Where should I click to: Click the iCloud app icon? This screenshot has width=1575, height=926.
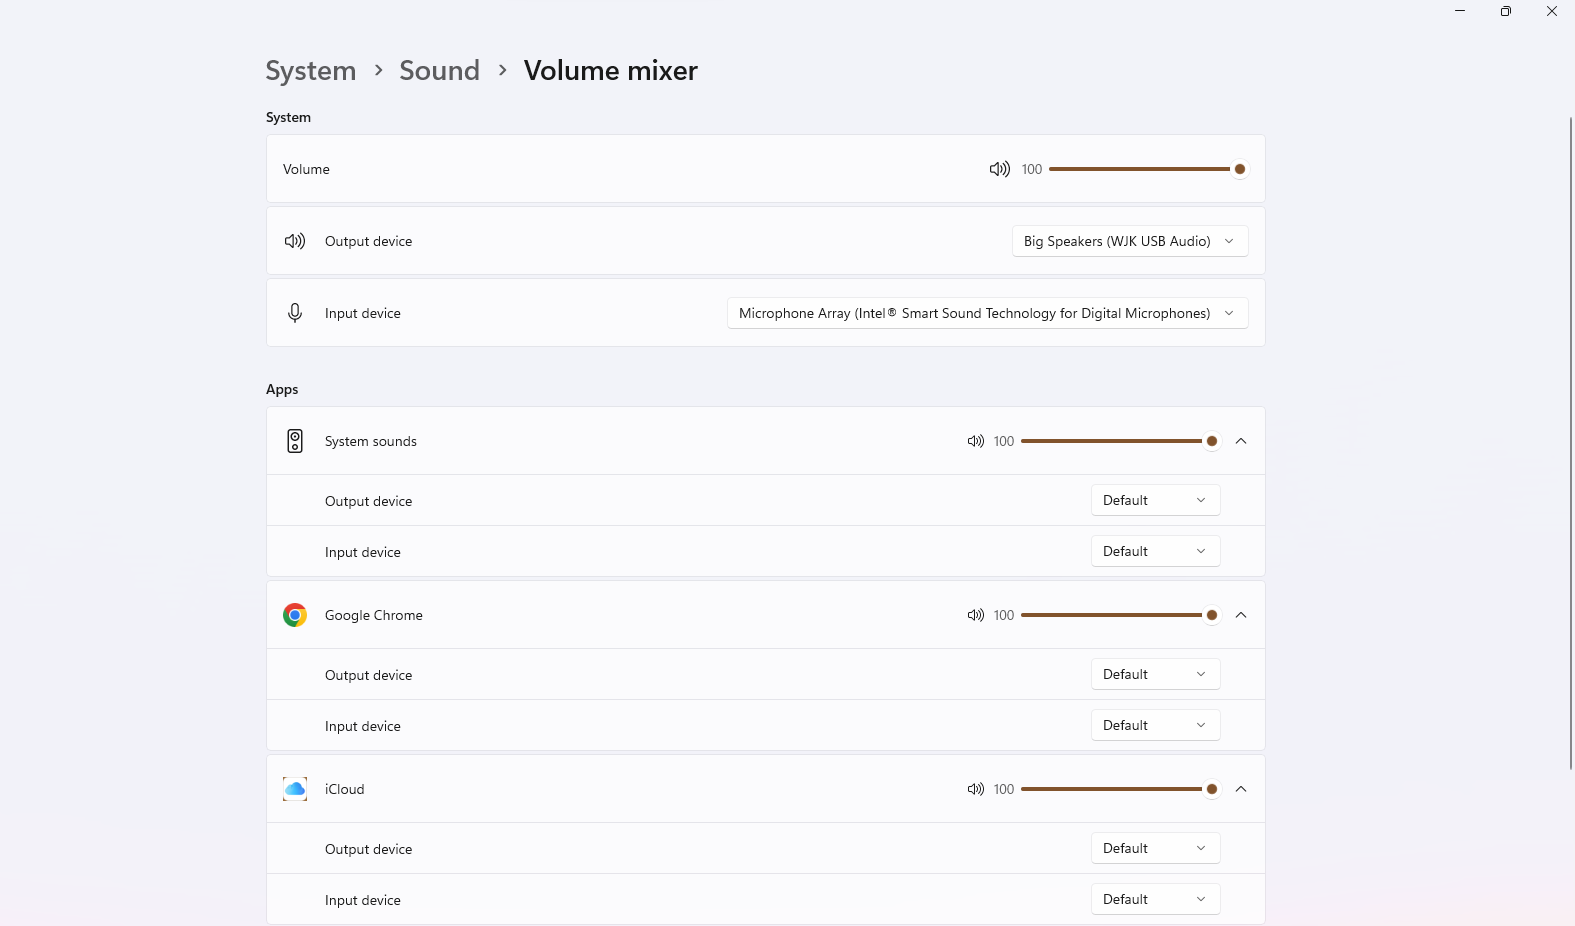pyautogui.click(x=295, y=789)
